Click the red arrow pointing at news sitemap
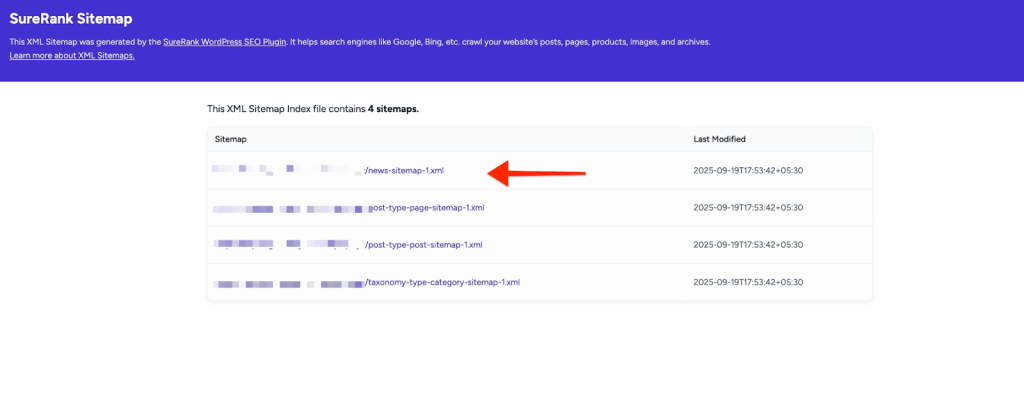Image resolution: width=1024 pixels, height=412 pixels. pyautogui.click(x=536, y=173)
